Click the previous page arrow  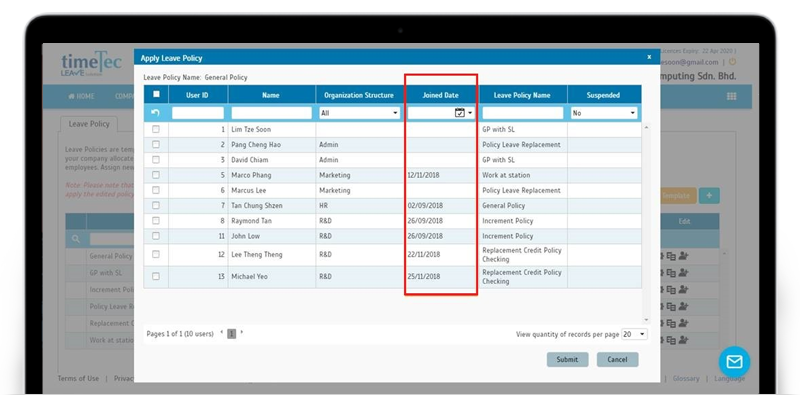(x=222, y=333)
